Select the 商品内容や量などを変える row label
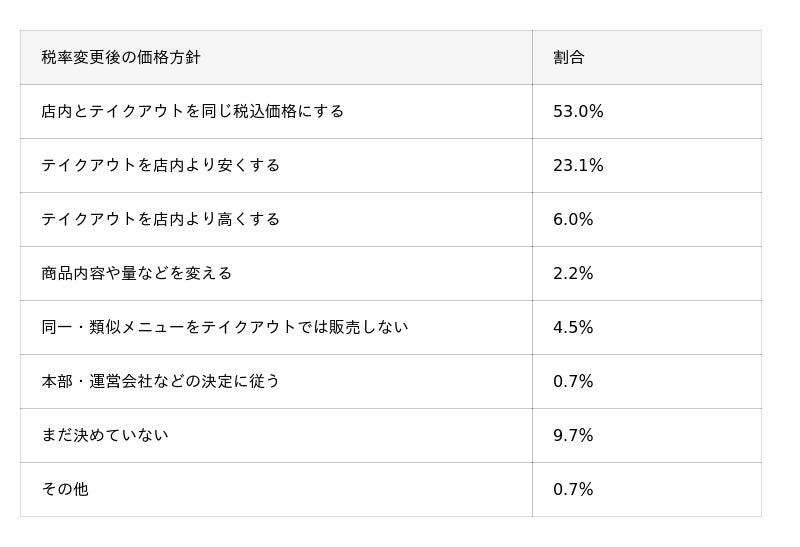This screenshot has height=547, width=800. [x=137, y=274]
